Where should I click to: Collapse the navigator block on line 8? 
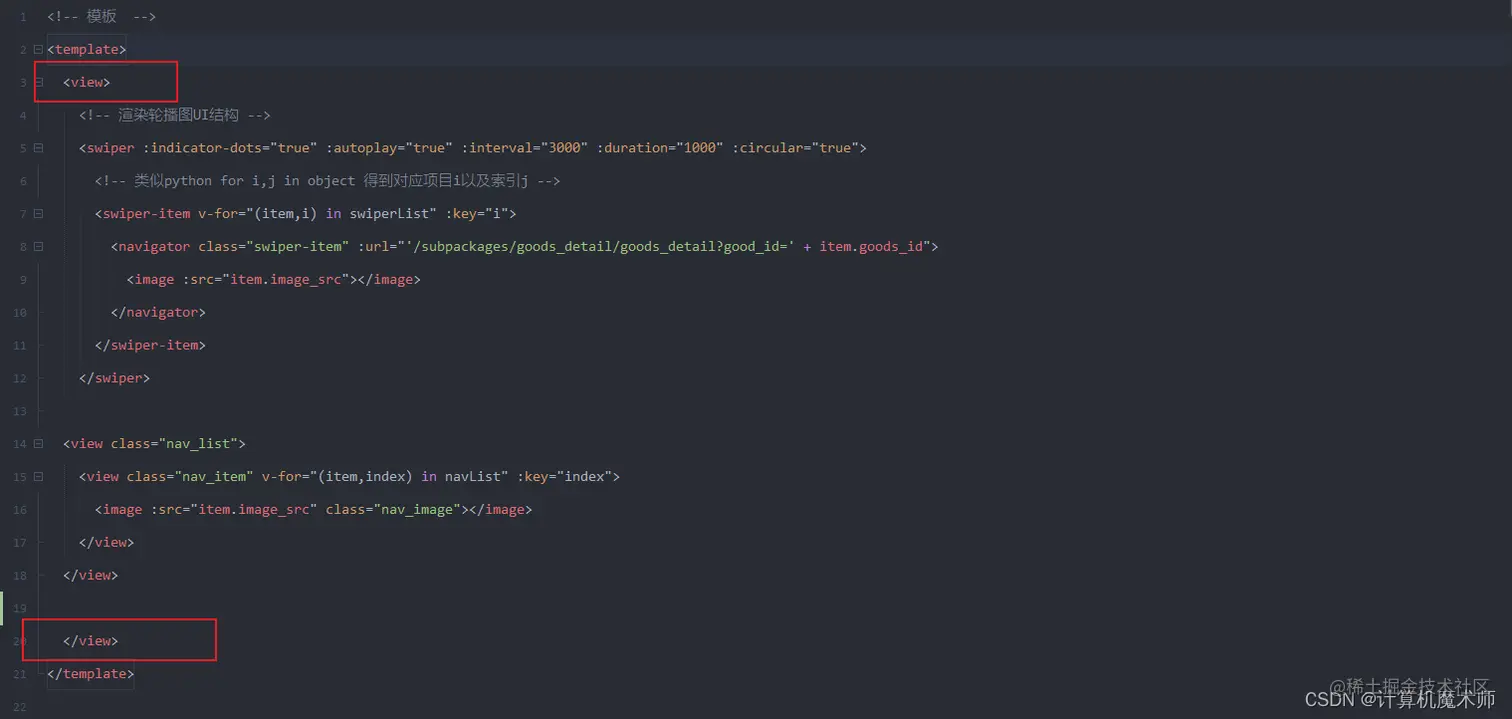pyautogui.click(x=38, y=246)
